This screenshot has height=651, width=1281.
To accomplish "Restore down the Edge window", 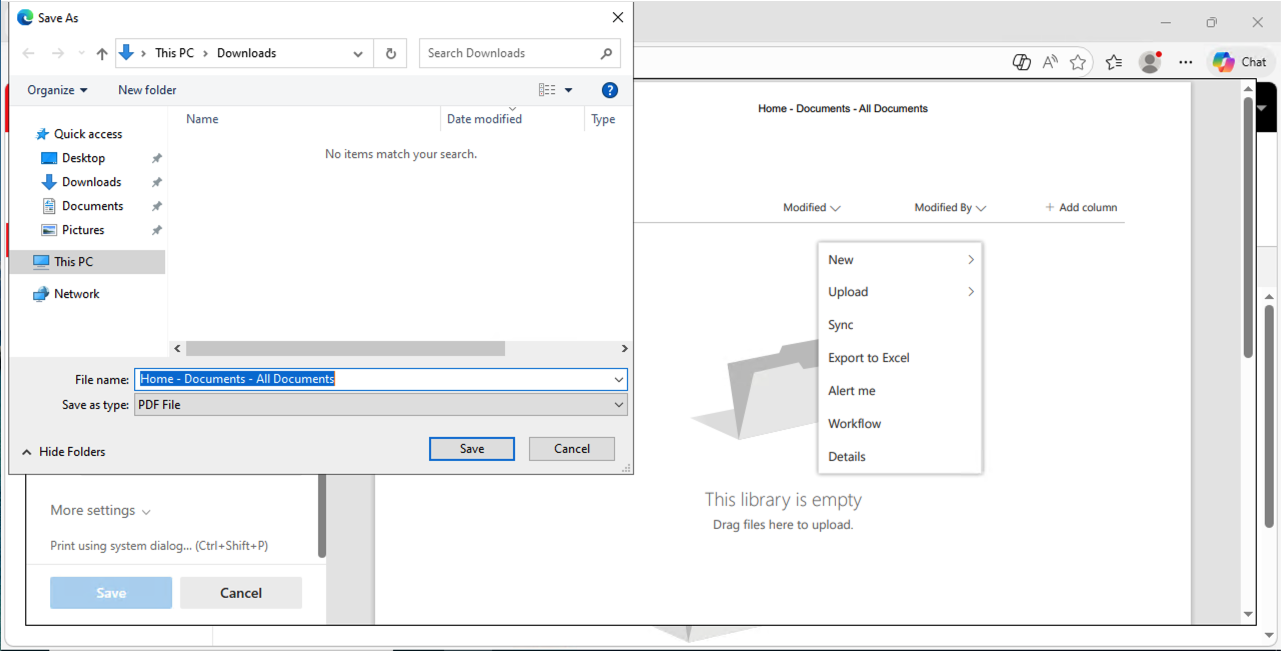I will (1212, 22).
